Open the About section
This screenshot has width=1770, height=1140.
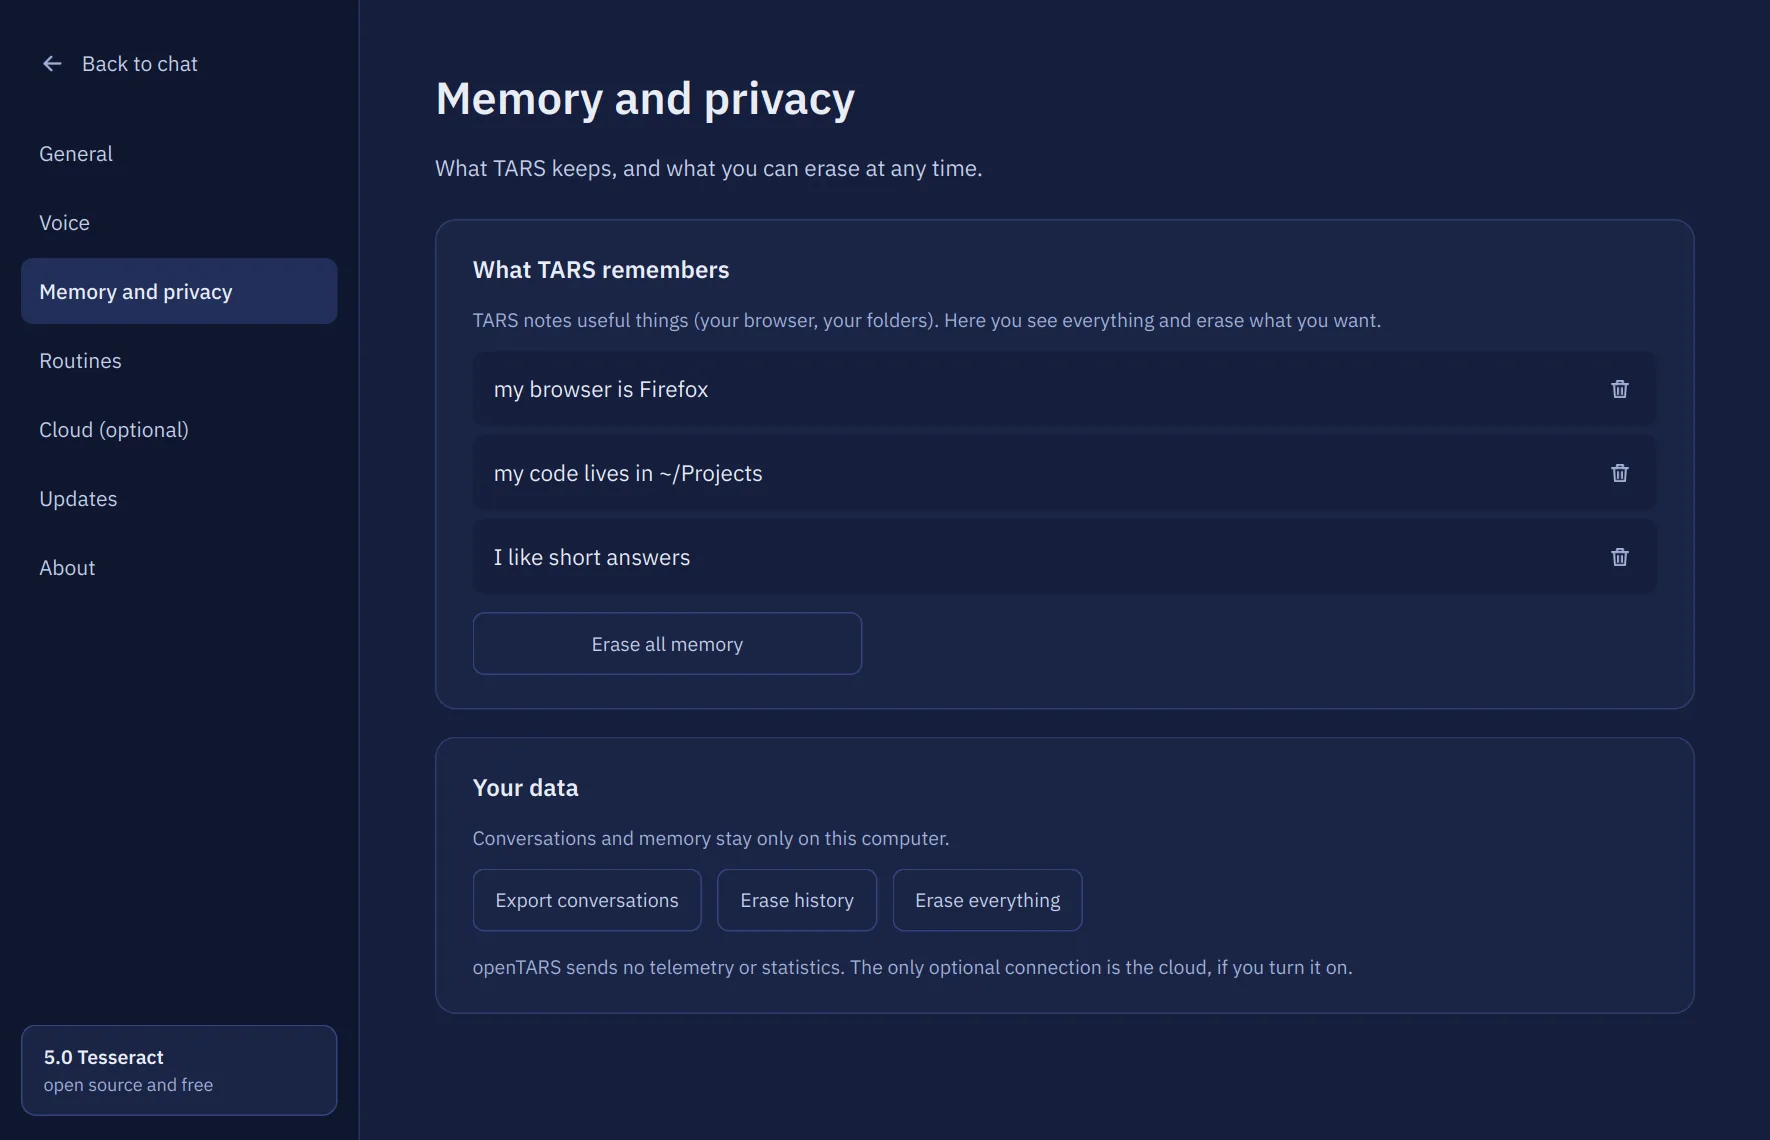point(179,568)
